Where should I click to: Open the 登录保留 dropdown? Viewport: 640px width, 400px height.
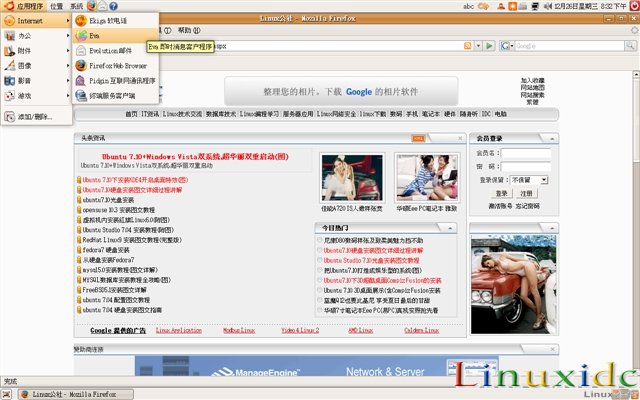(x=529, y=180)
